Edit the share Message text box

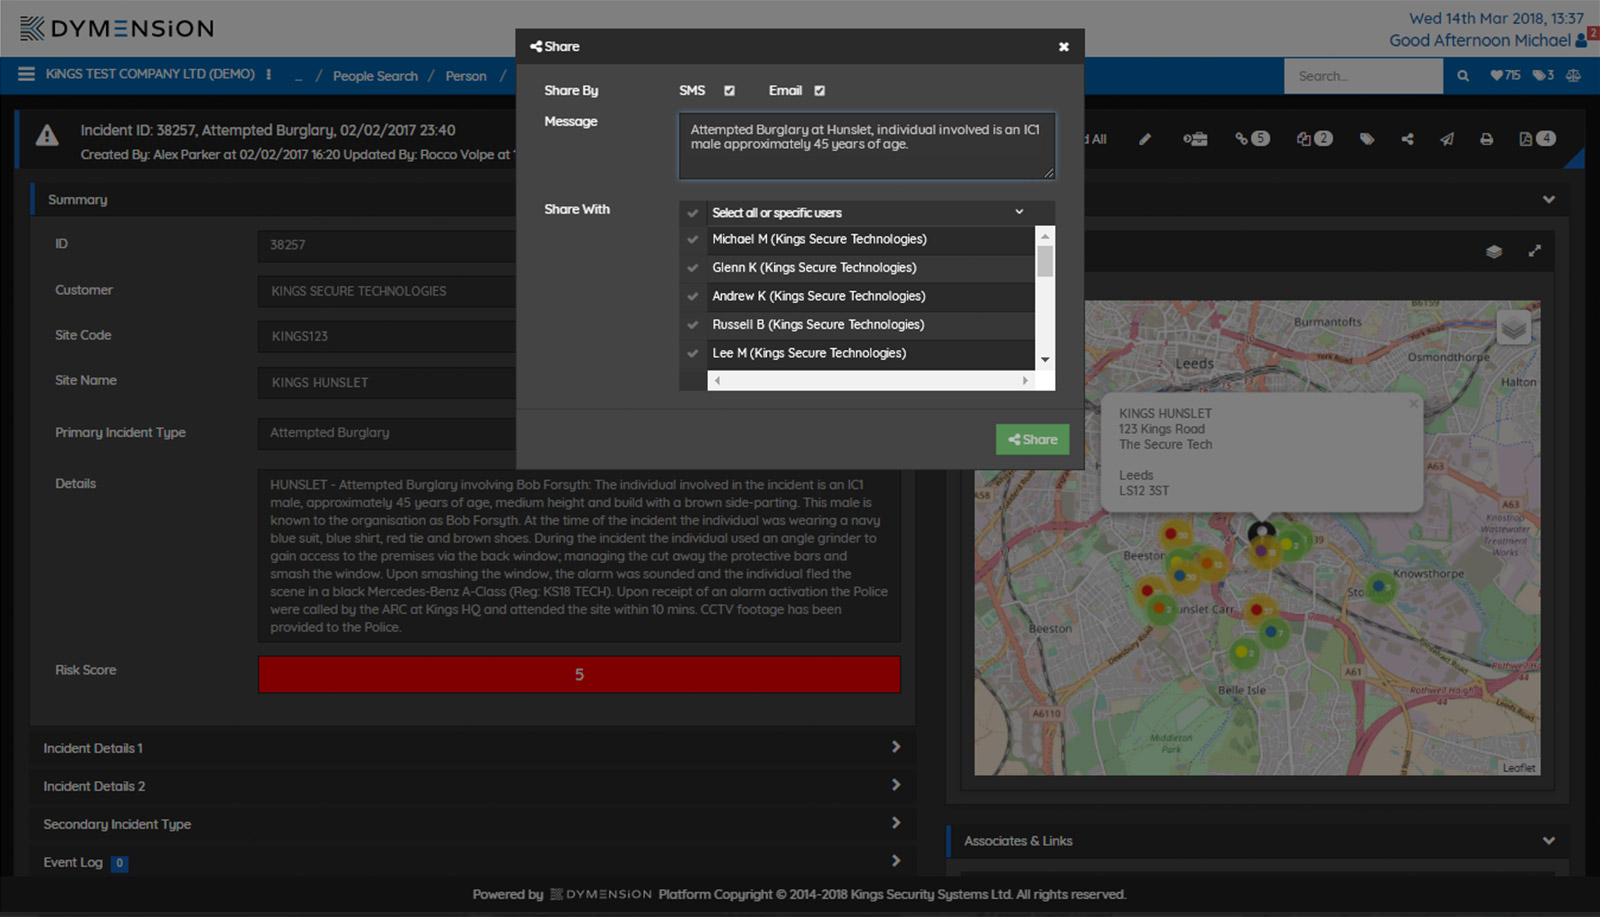point(866,146)
